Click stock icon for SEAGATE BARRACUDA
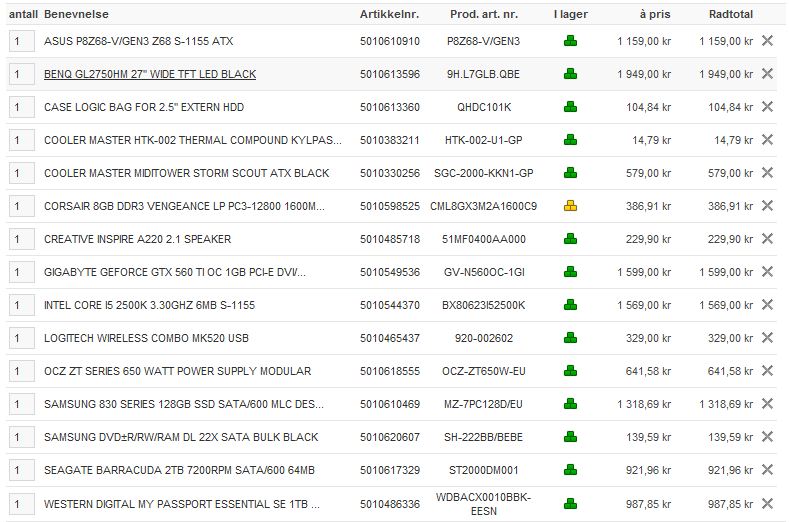789x522 pixels. point(570,469)
